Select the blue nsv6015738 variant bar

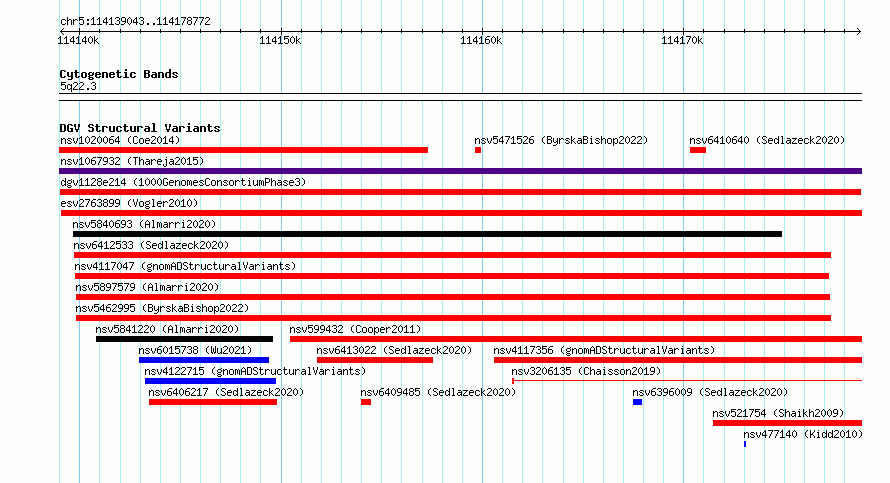(204, 360)
